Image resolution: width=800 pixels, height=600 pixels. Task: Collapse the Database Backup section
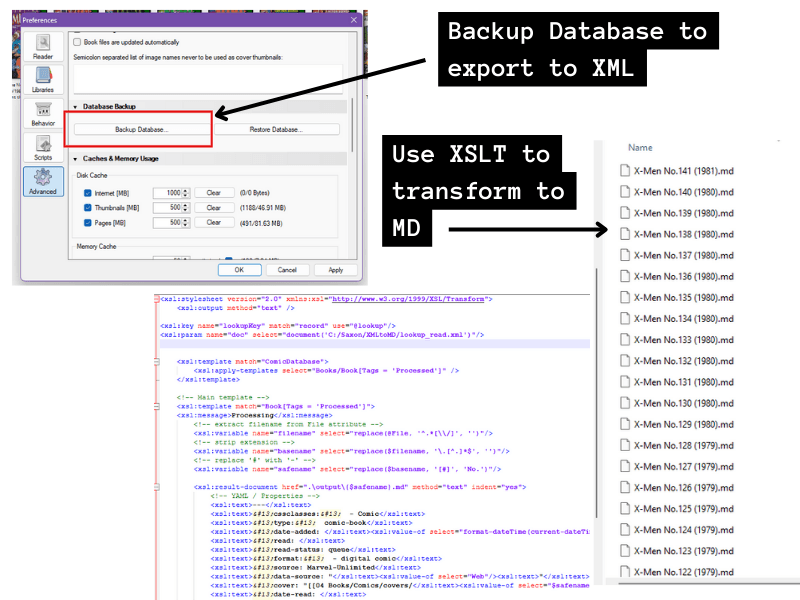[75, 106]
